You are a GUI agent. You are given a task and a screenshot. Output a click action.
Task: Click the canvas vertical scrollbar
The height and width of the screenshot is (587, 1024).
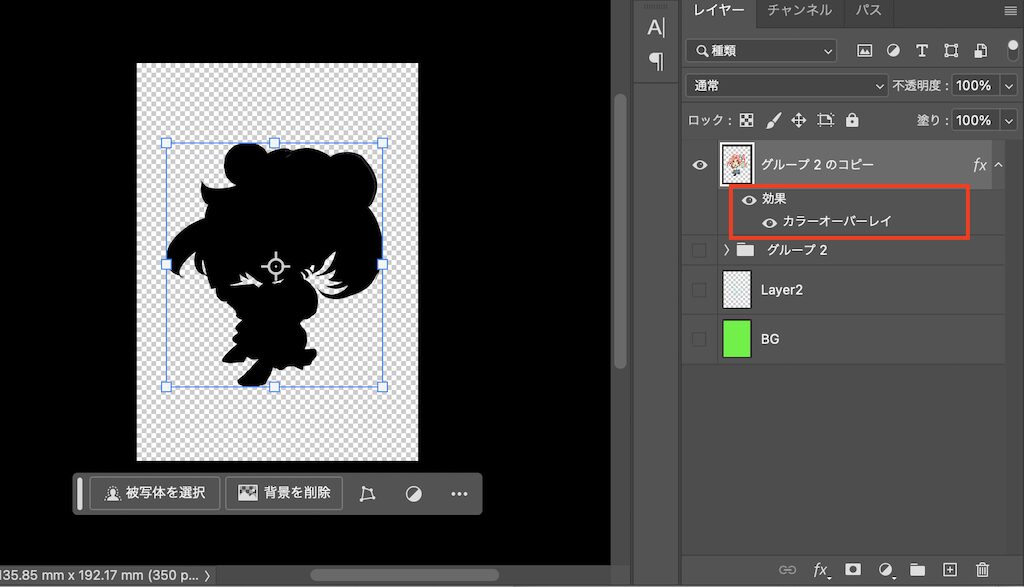620,231
